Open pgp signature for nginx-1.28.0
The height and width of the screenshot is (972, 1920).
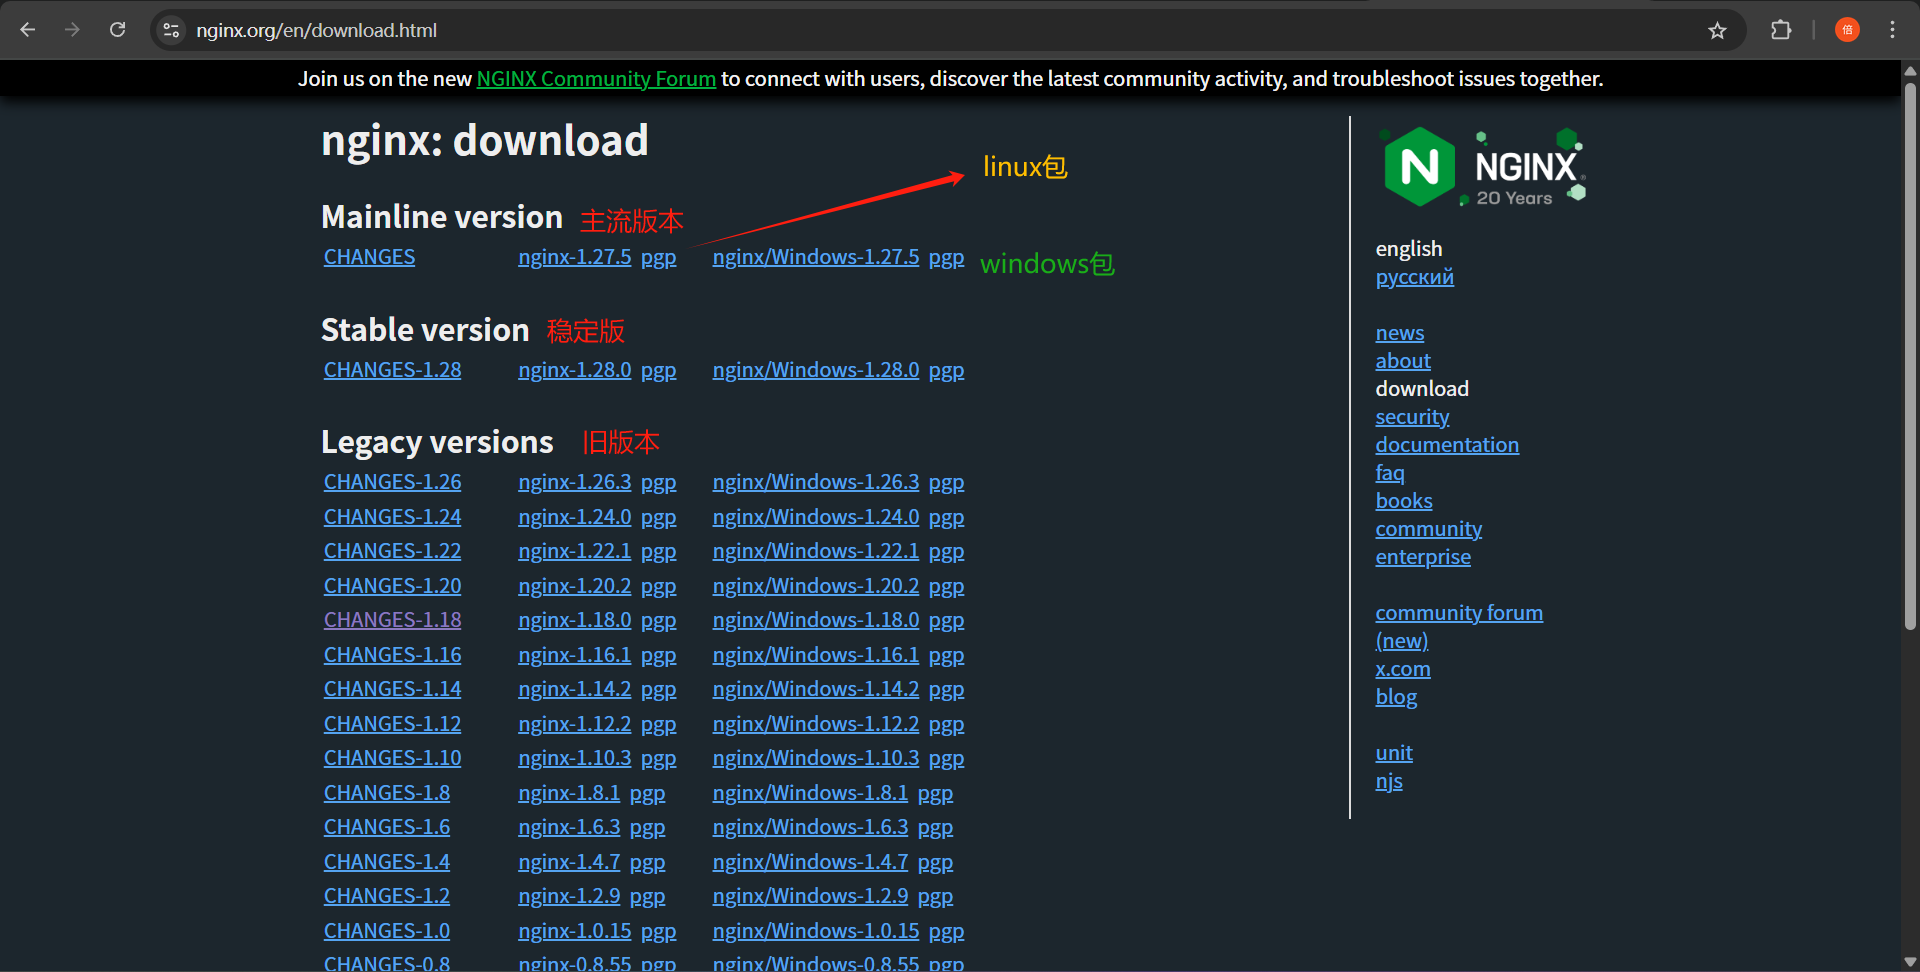pyautogui.click(x=659, y=371)
